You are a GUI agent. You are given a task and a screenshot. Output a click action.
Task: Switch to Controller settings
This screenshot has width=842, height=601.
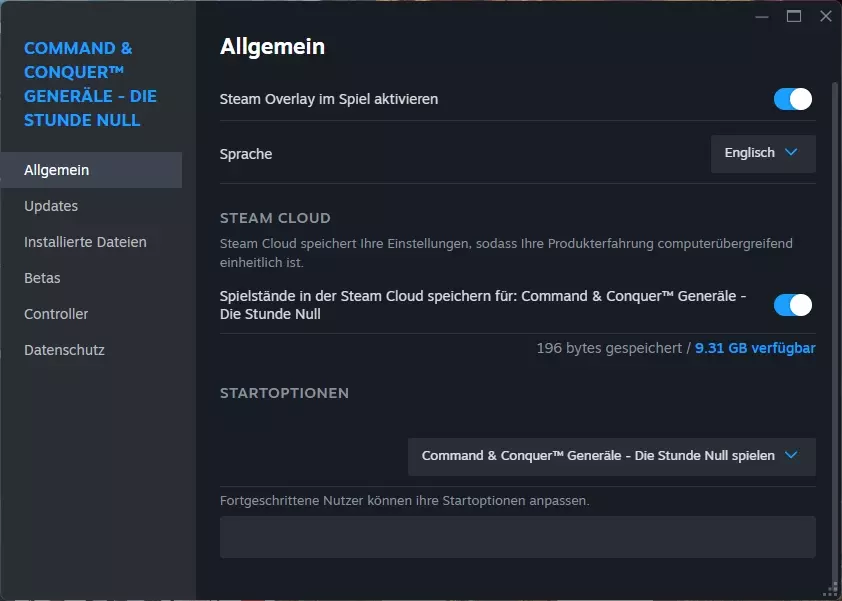coord(56,314)
